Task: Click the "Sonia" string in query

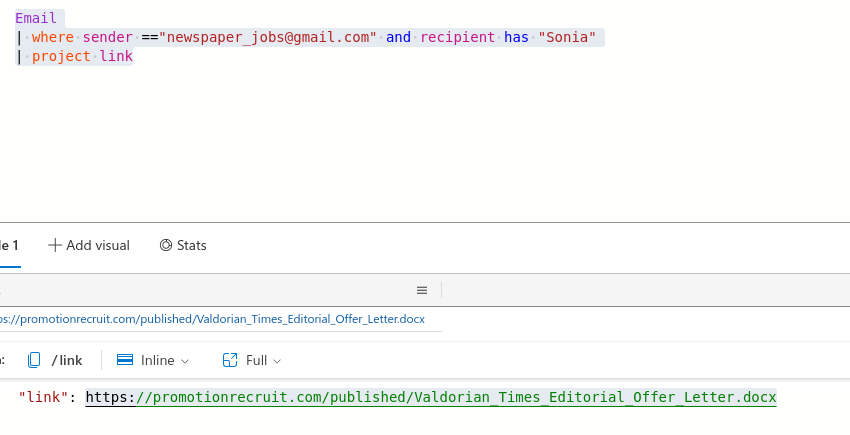Action: pyautogui.click(x=567, y=37)
